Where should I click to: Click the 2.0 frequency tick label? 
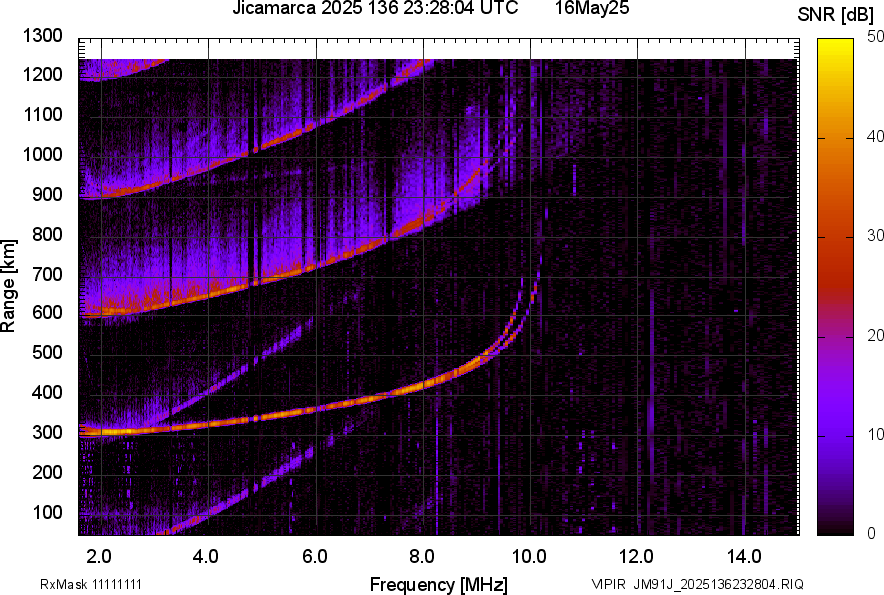99,557
